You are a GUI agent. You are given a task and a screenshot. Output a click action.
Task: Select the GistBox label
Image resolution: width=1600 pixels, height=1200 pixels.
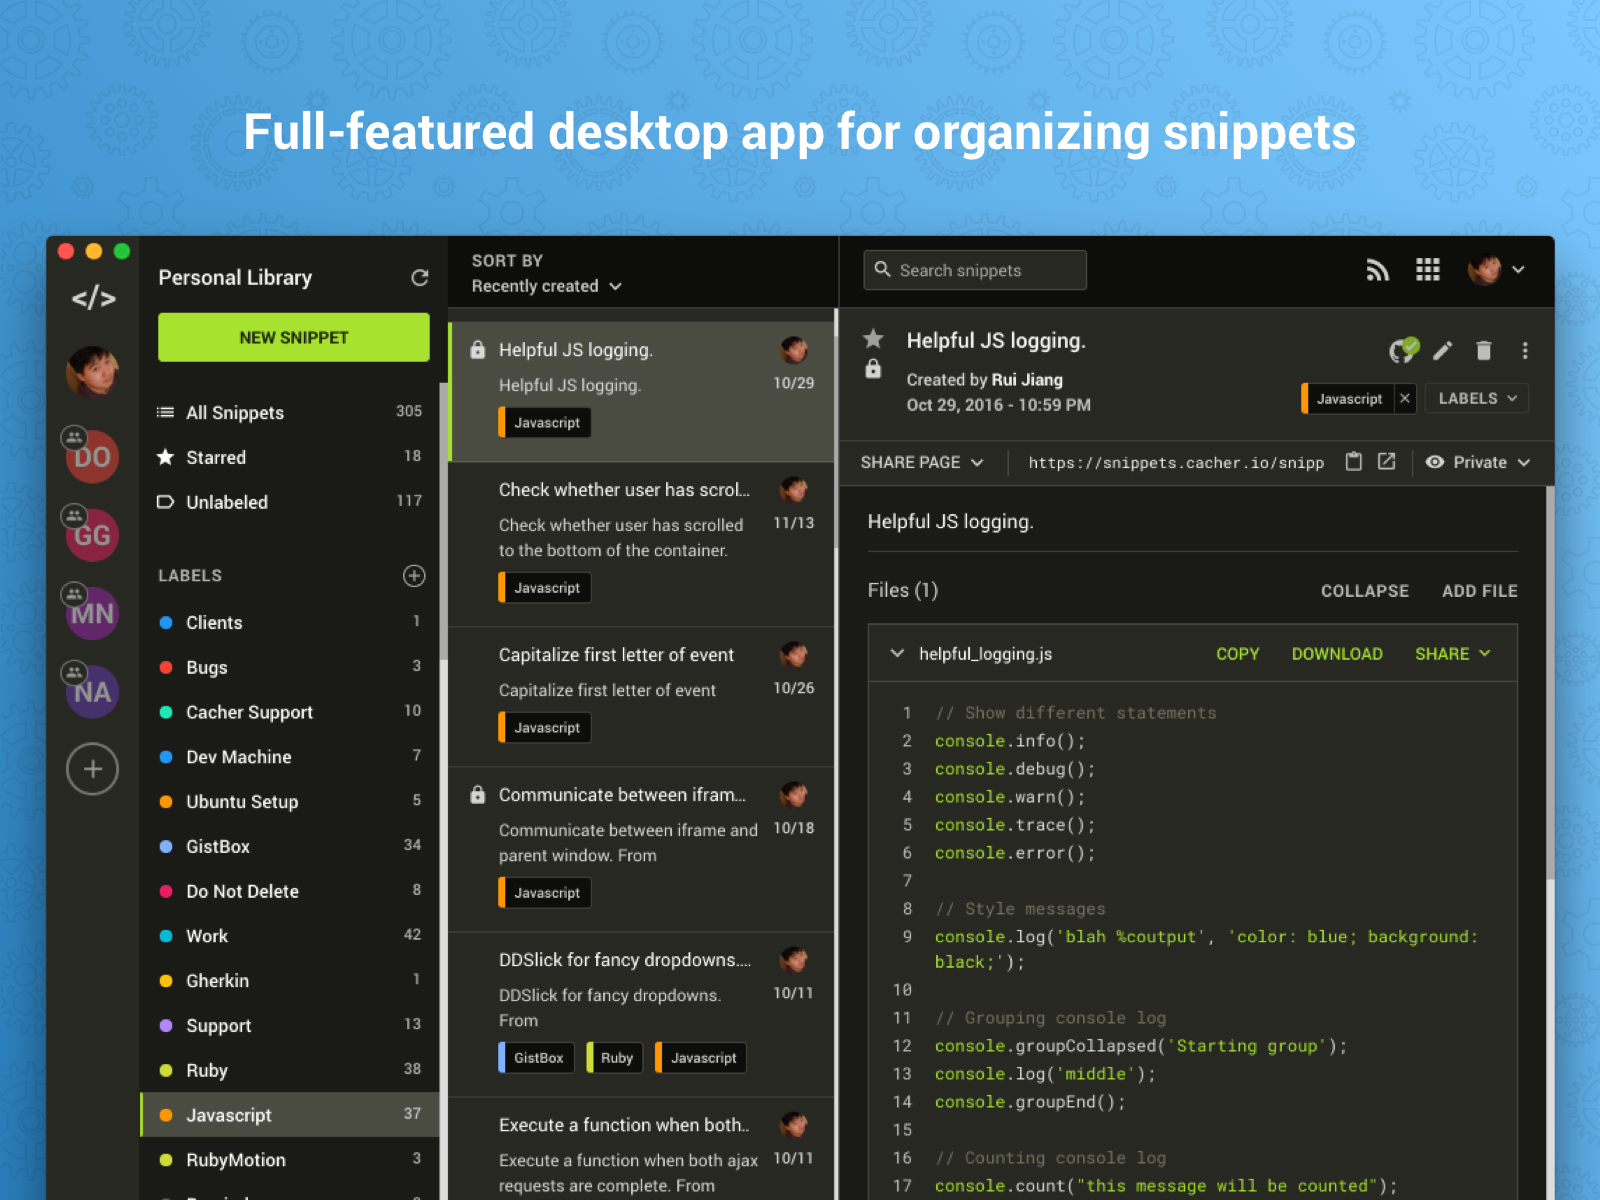[290, 846]
